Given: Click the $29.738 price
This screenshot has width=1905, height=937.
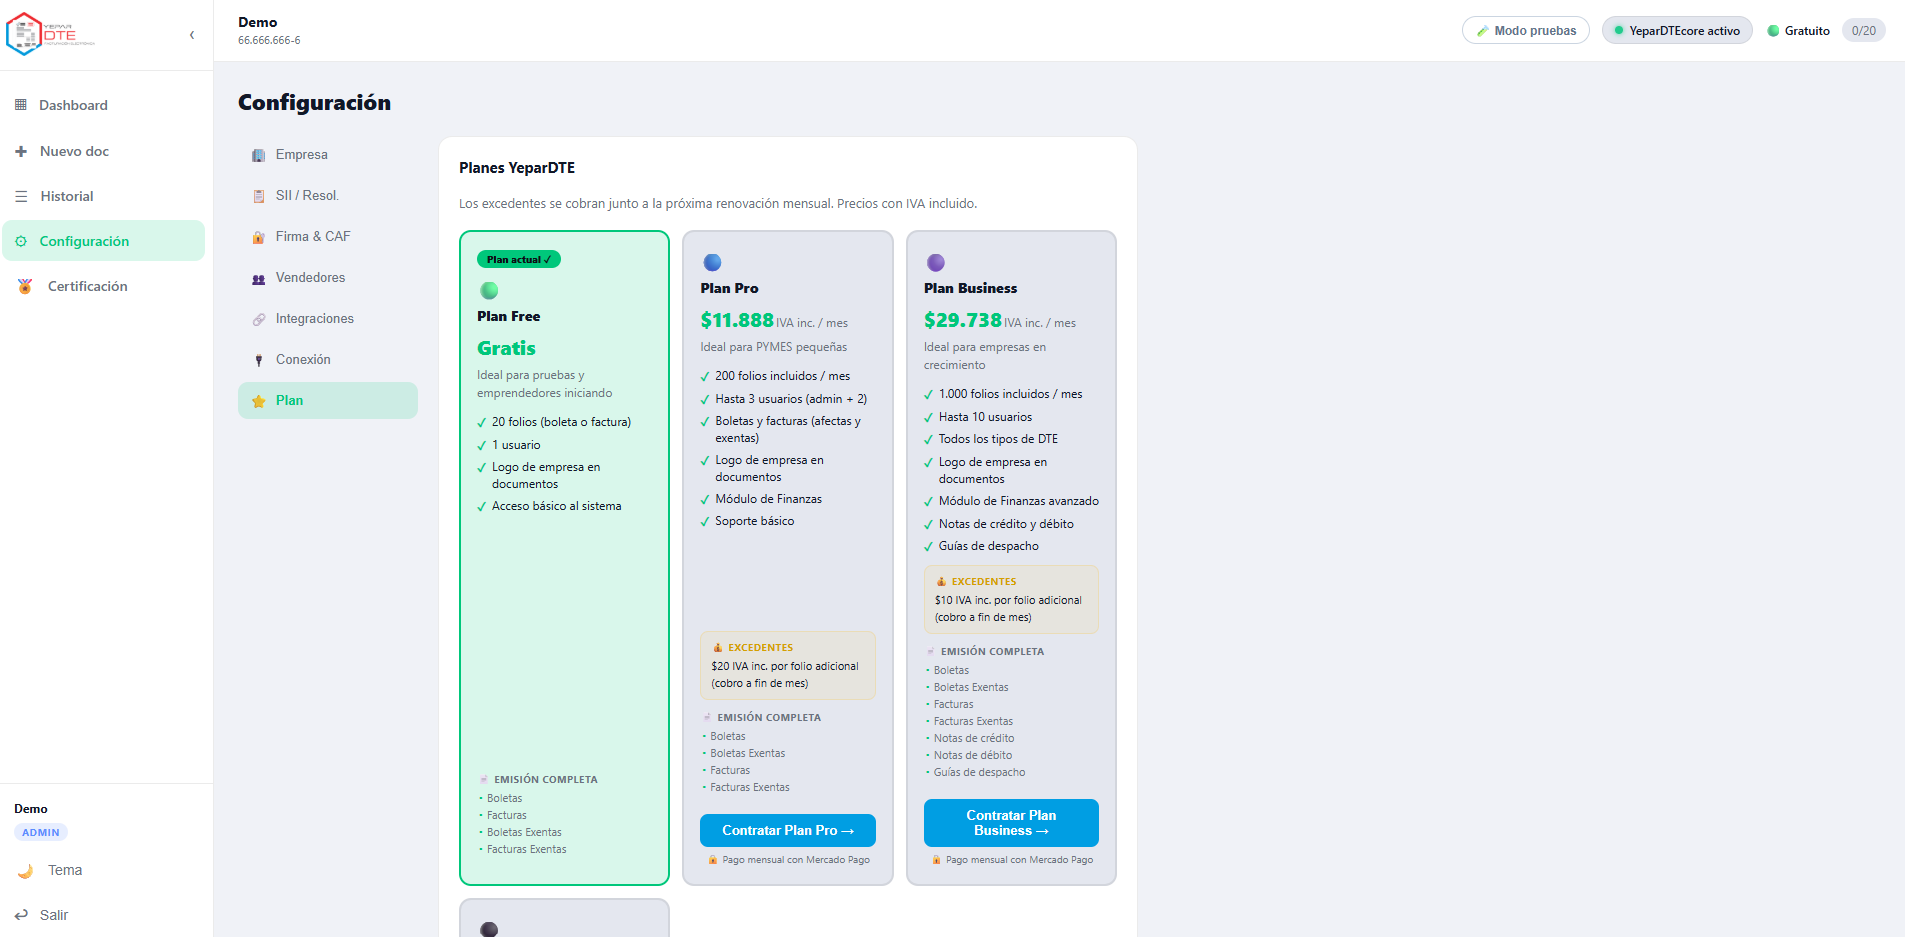Looking at the screenshot, I should pos(963,320).
